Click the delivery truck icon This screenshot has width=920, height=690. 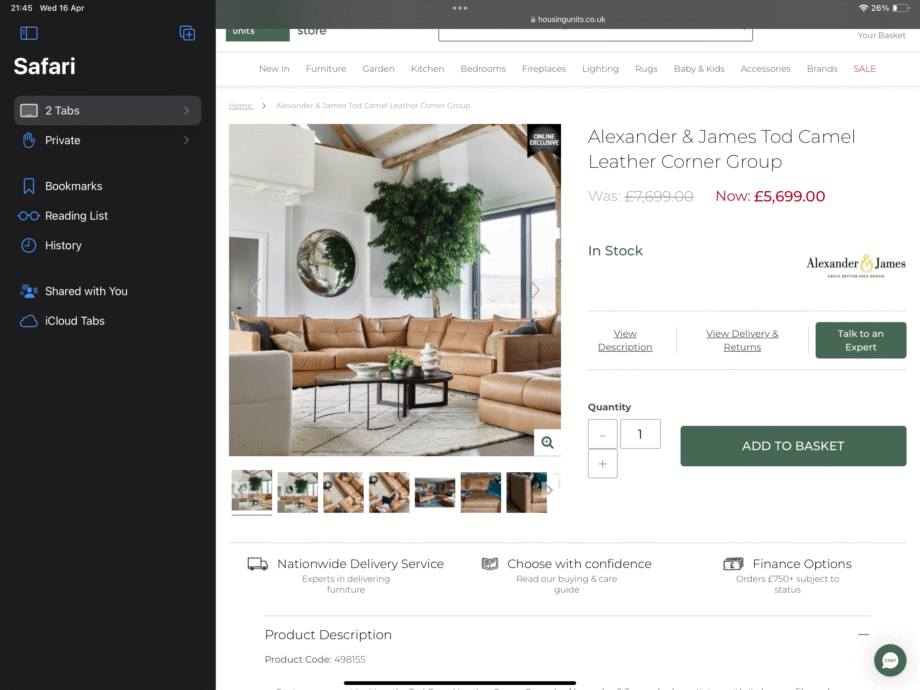pyautogui.click(x=258, y=564)
